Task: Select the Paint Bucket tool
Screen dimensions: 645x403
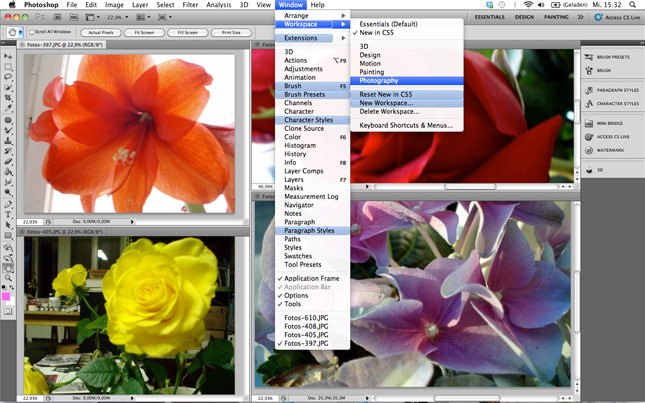Action: coord(8,171)
